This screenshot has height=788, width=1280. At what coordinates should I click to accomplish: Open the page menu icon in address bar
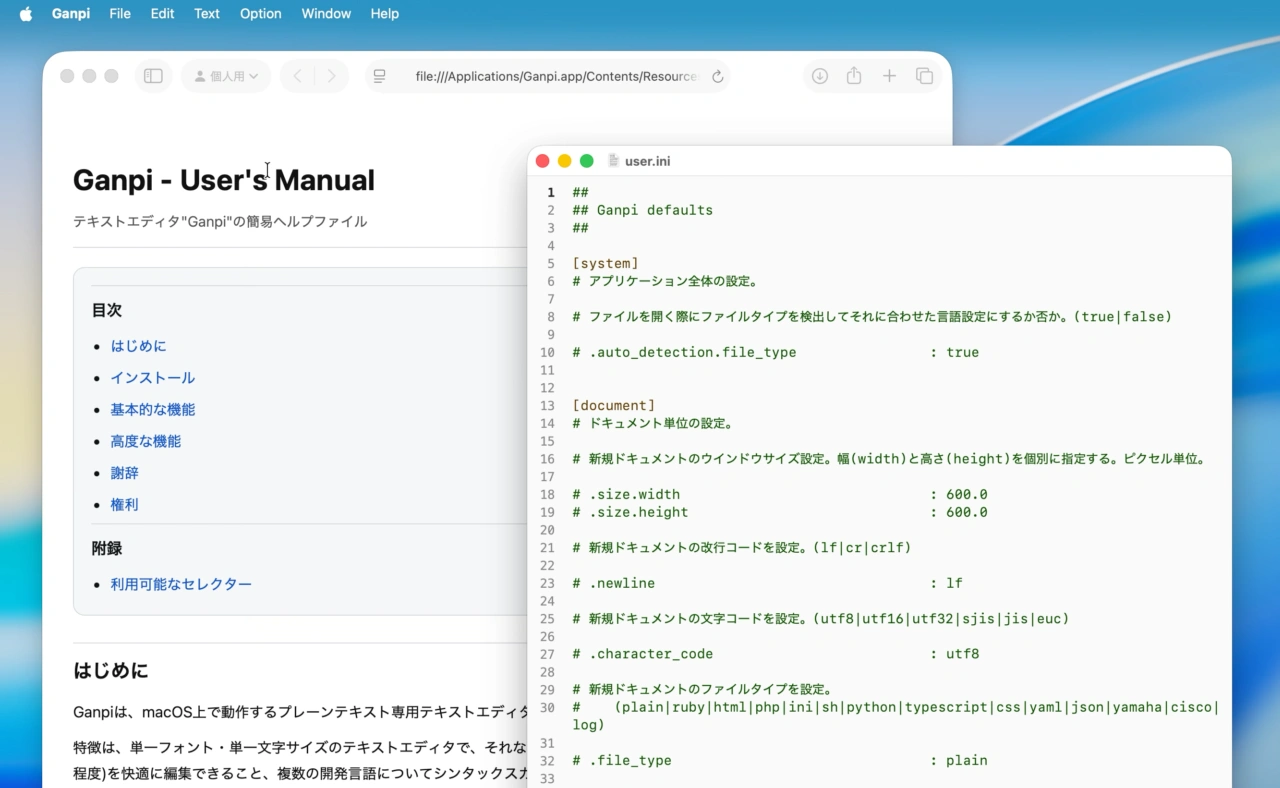(x=380, y=76)
